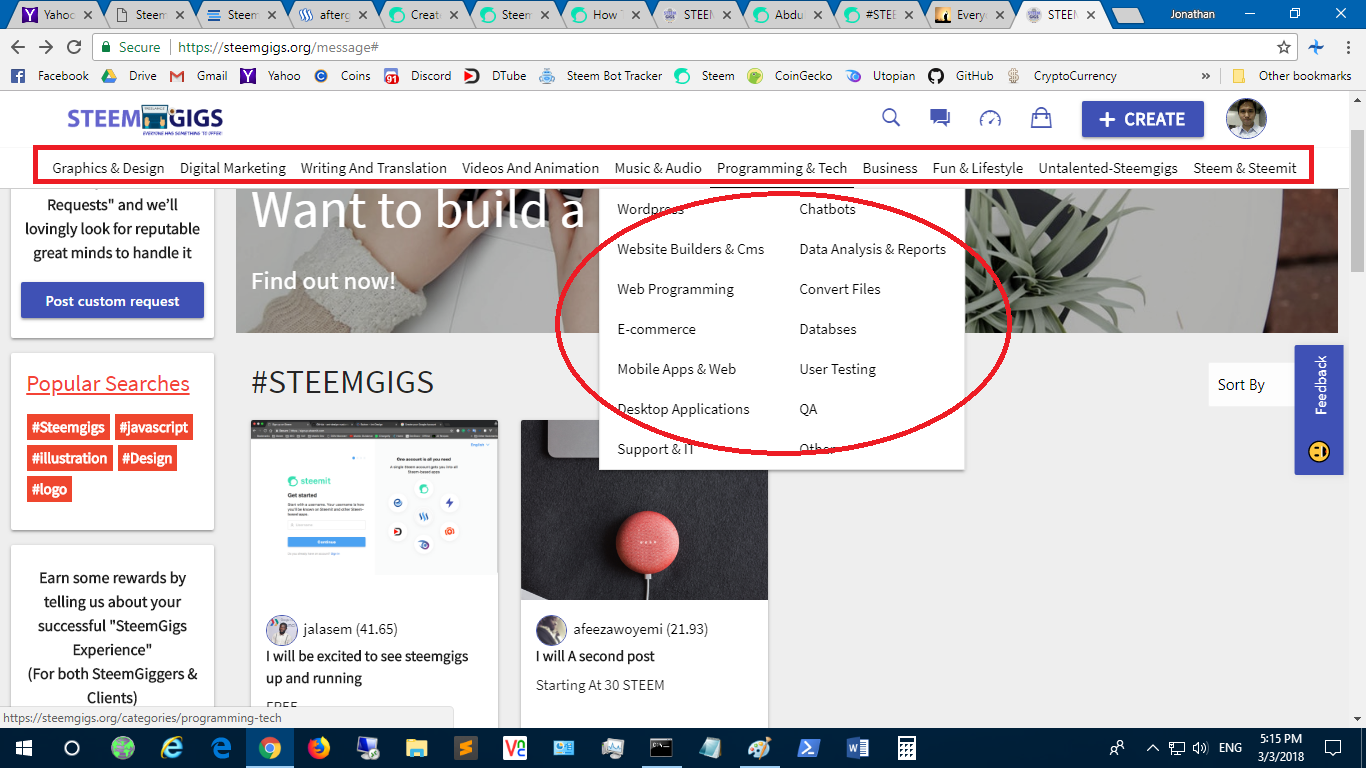This screenshot has width=1366, height=768.
Task: Open the Music & Audio category
Action: coord(658,168)
